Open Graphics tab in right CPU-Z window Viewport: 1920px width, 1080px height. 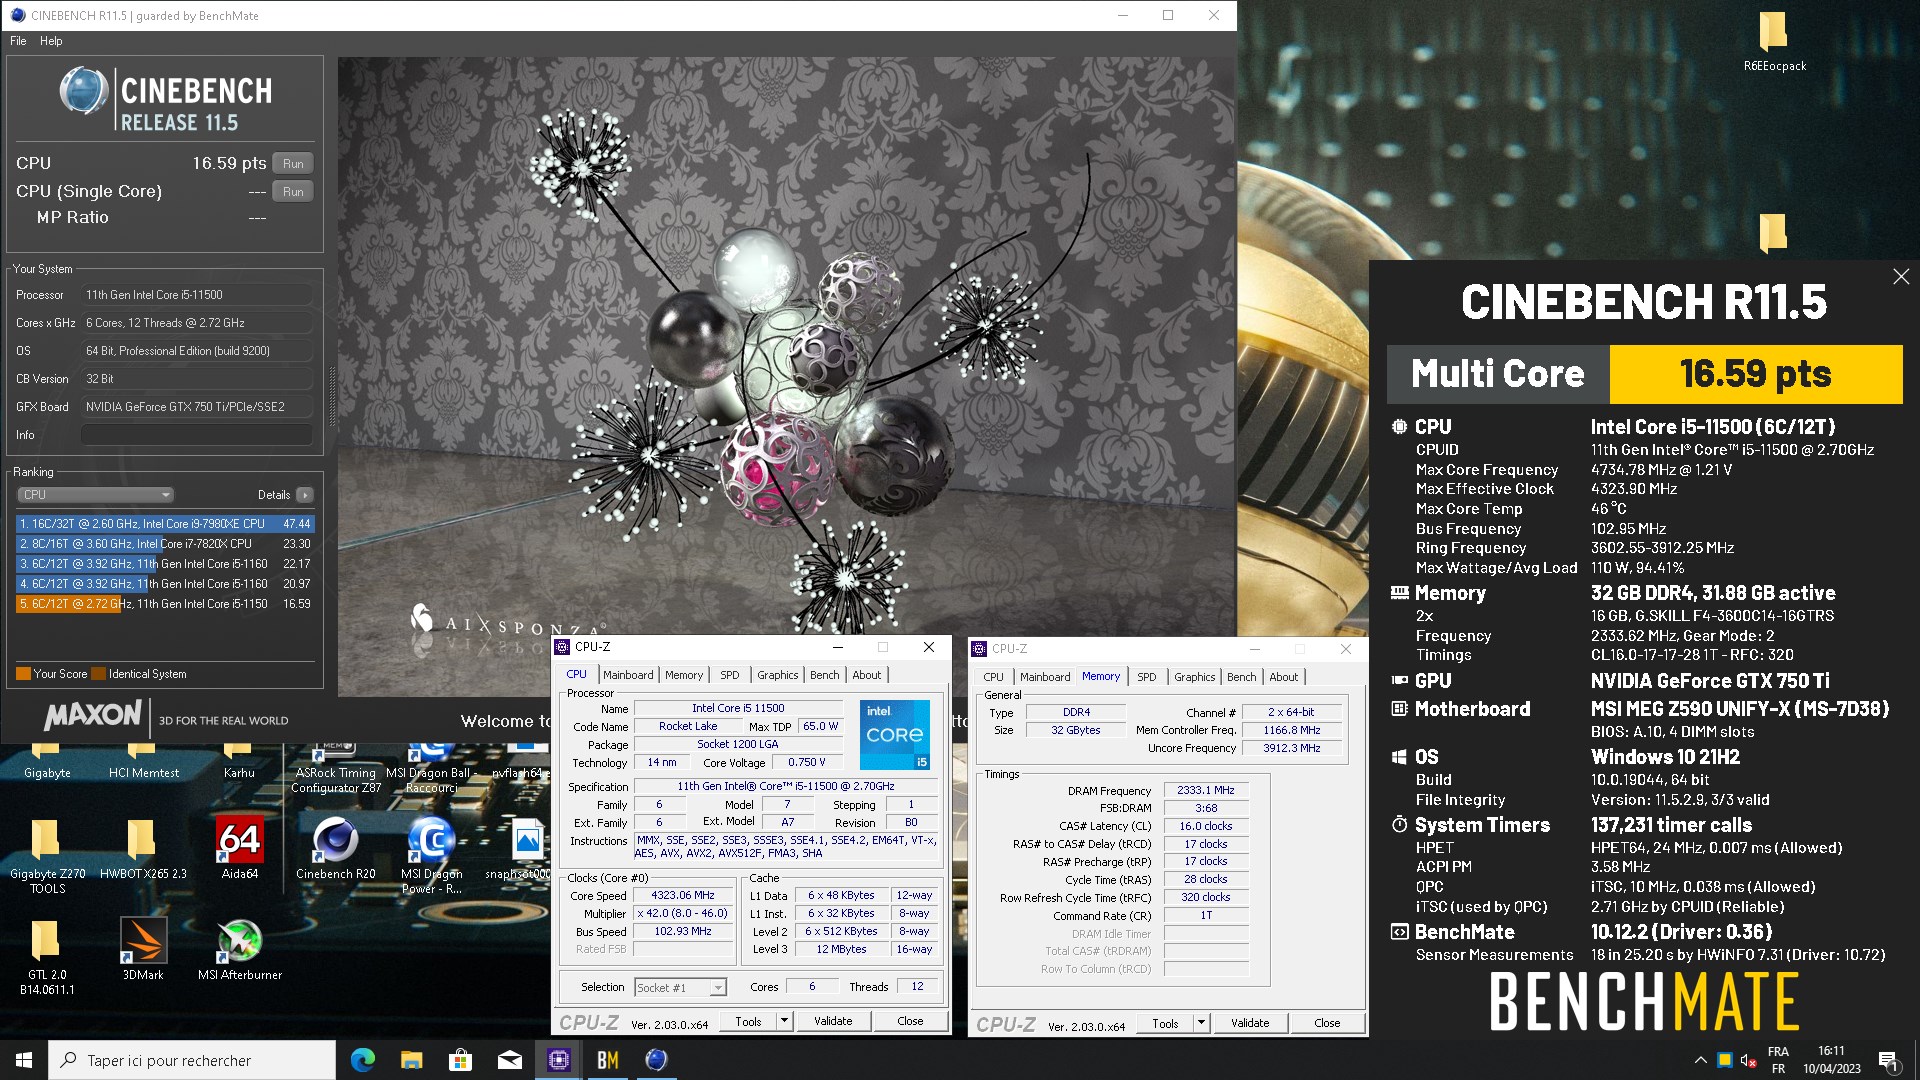(1194, 677)
